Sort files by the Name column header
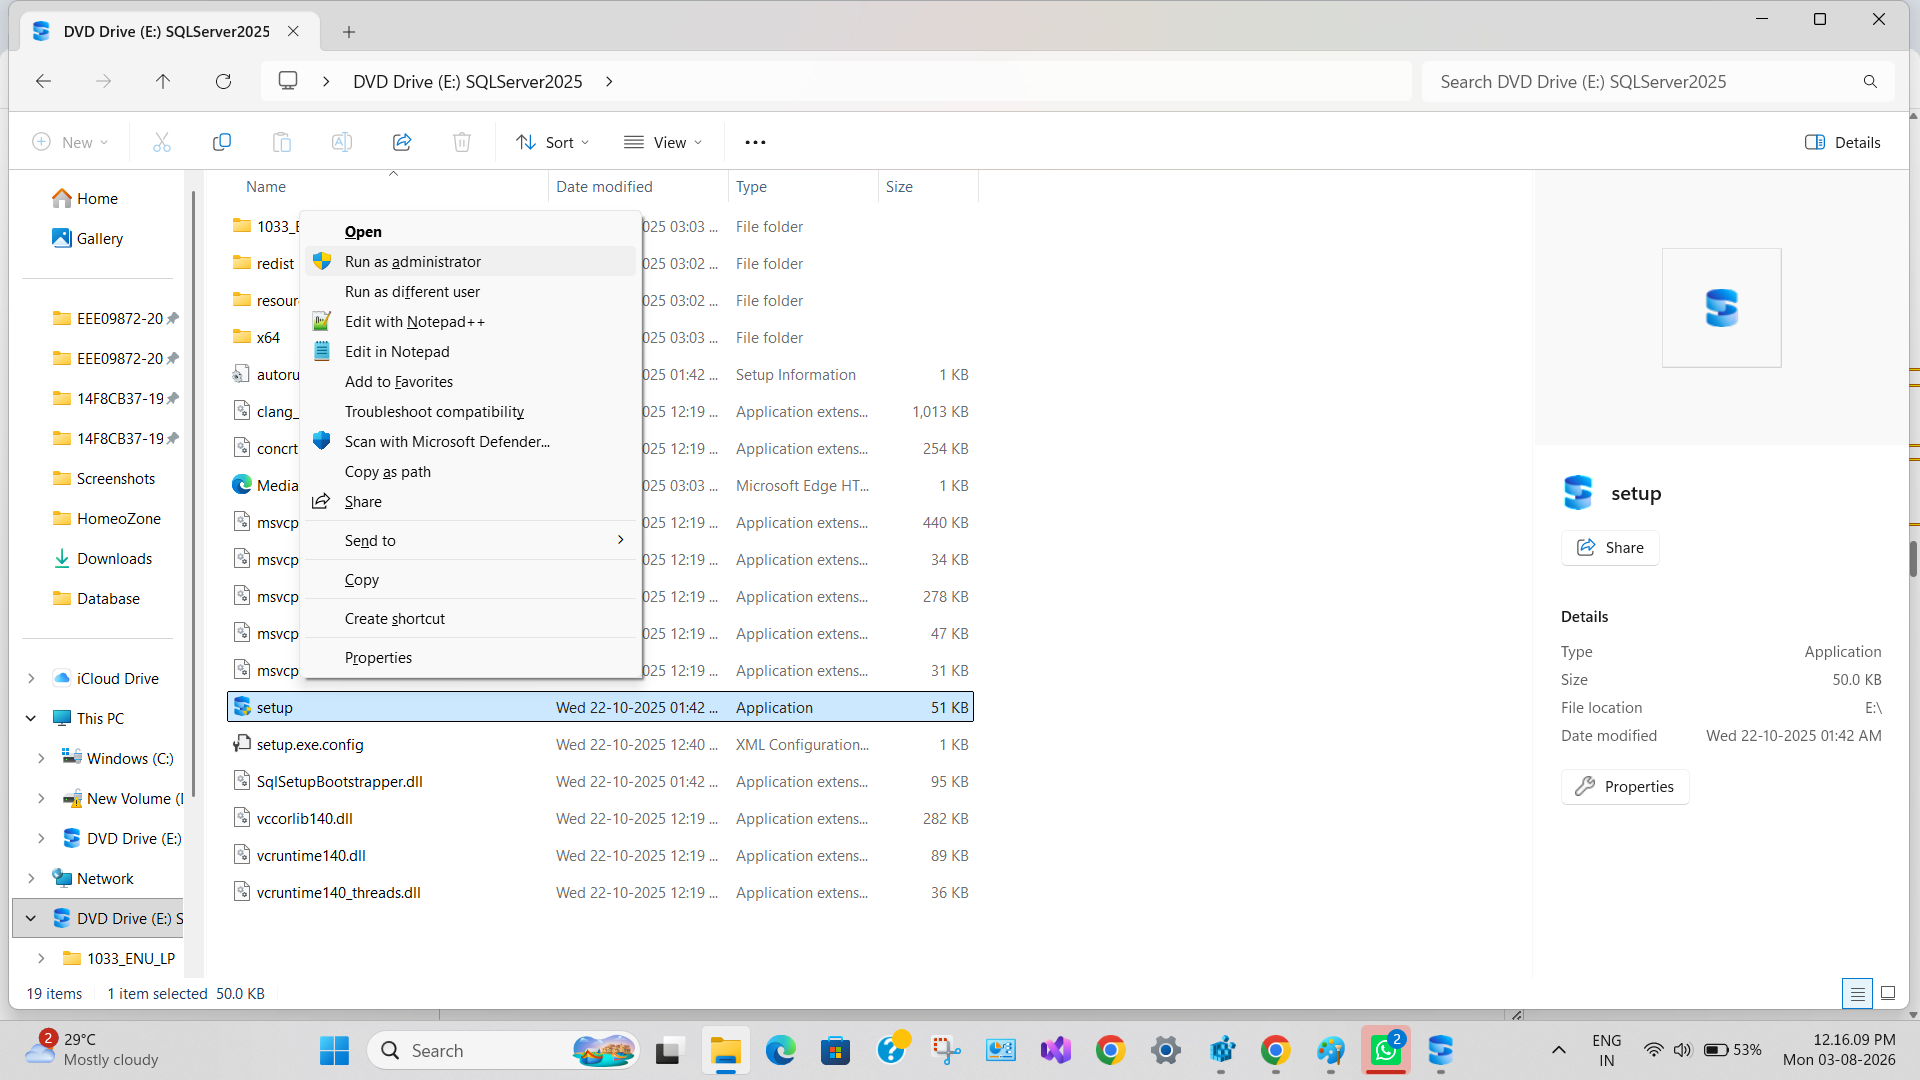 [x=388, y=186]
